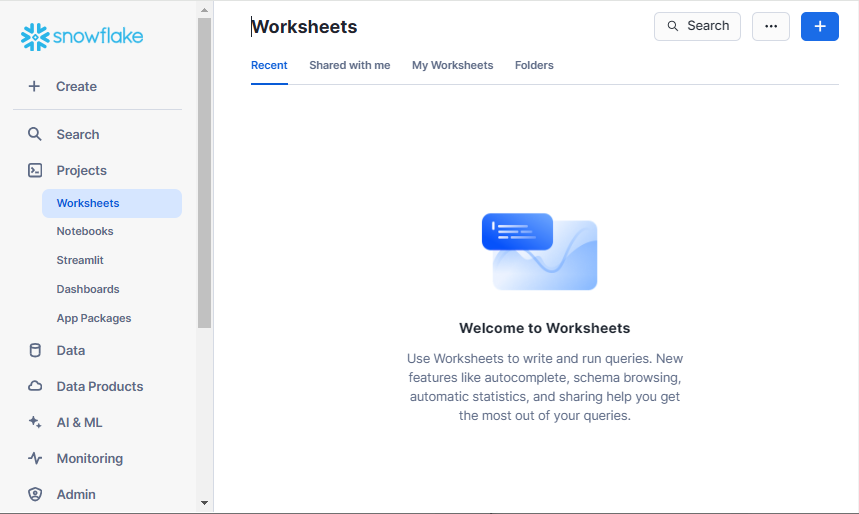Click the worksheets illustration graphic
859x514 pixels.
point(540,252)
